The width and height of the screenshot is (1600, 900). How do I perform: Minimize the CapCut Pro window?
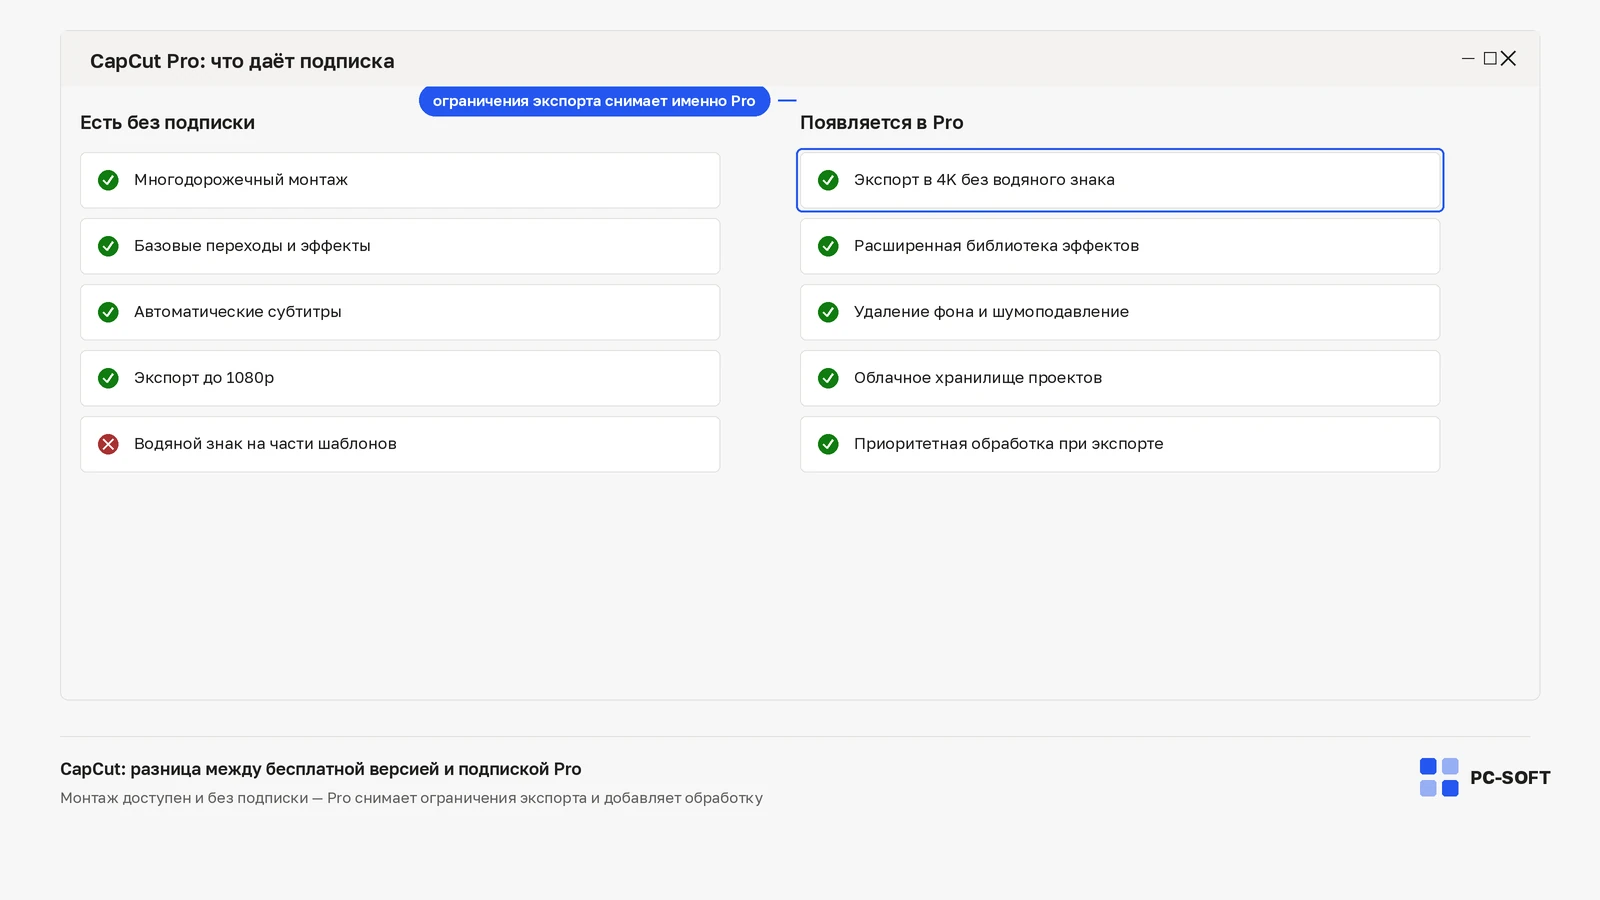click(1468, 59)
